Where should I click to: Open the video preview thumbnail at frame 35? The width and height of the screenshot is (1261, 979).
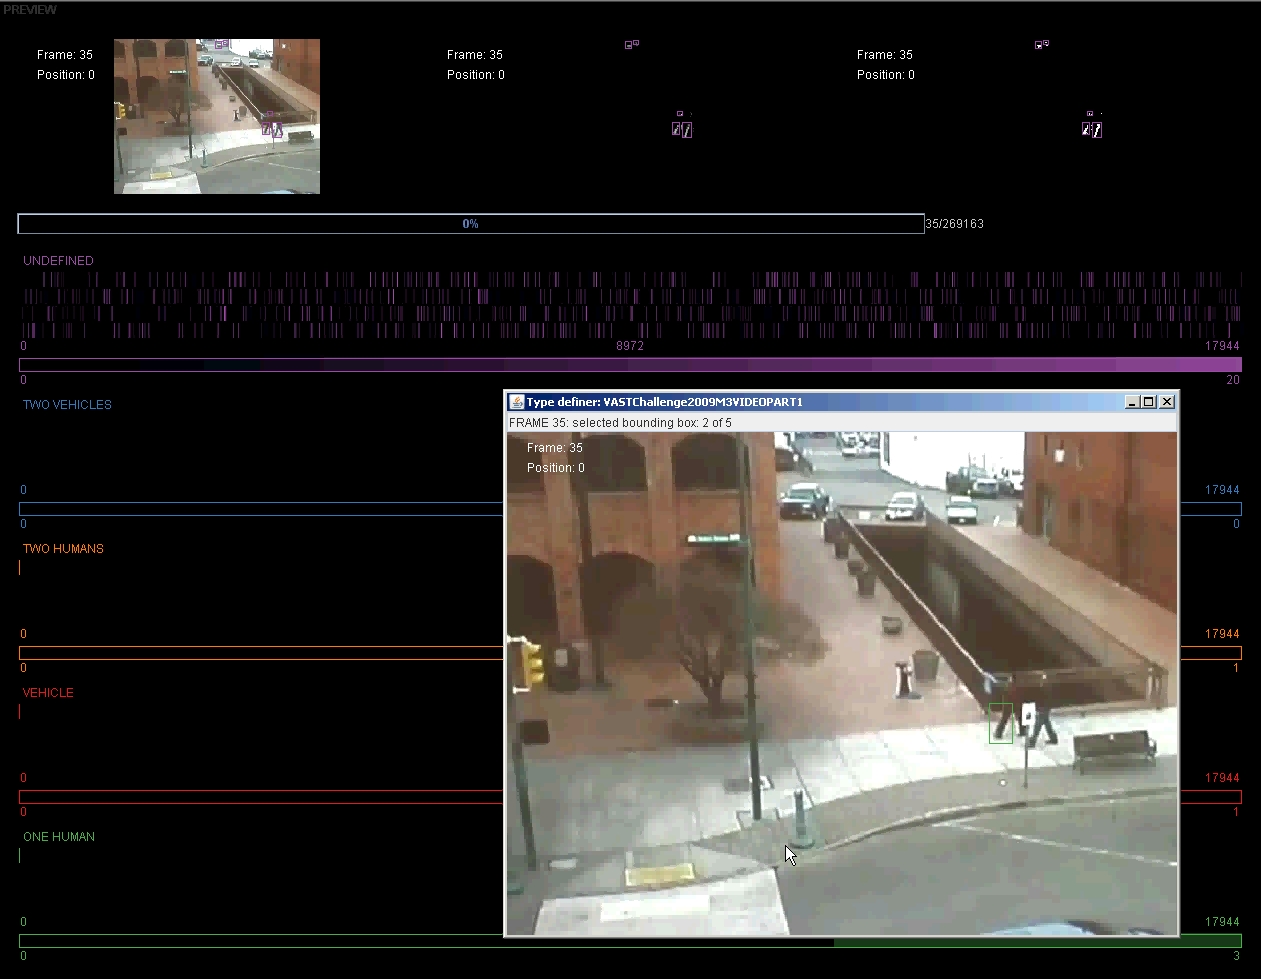[x=217, y=116]
